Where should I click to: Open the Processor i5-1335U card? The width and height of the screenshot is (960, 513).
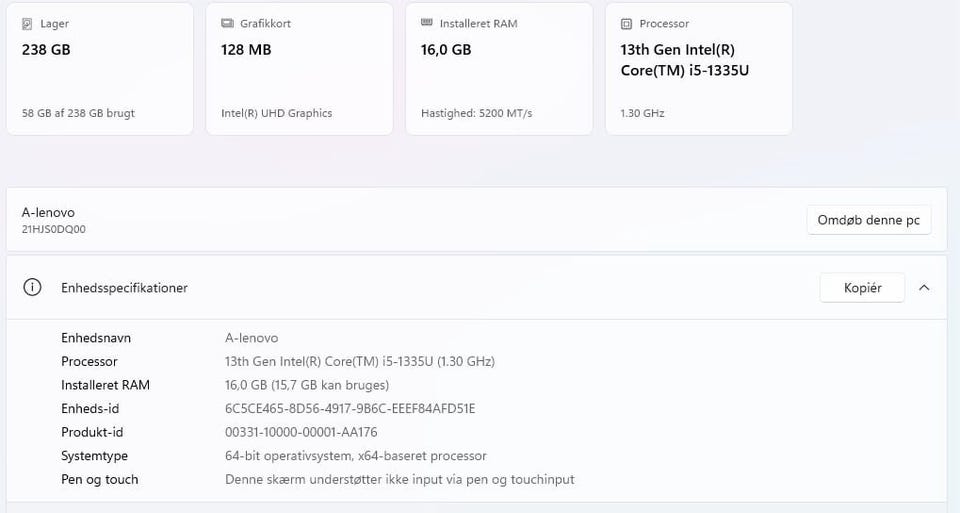698,70
